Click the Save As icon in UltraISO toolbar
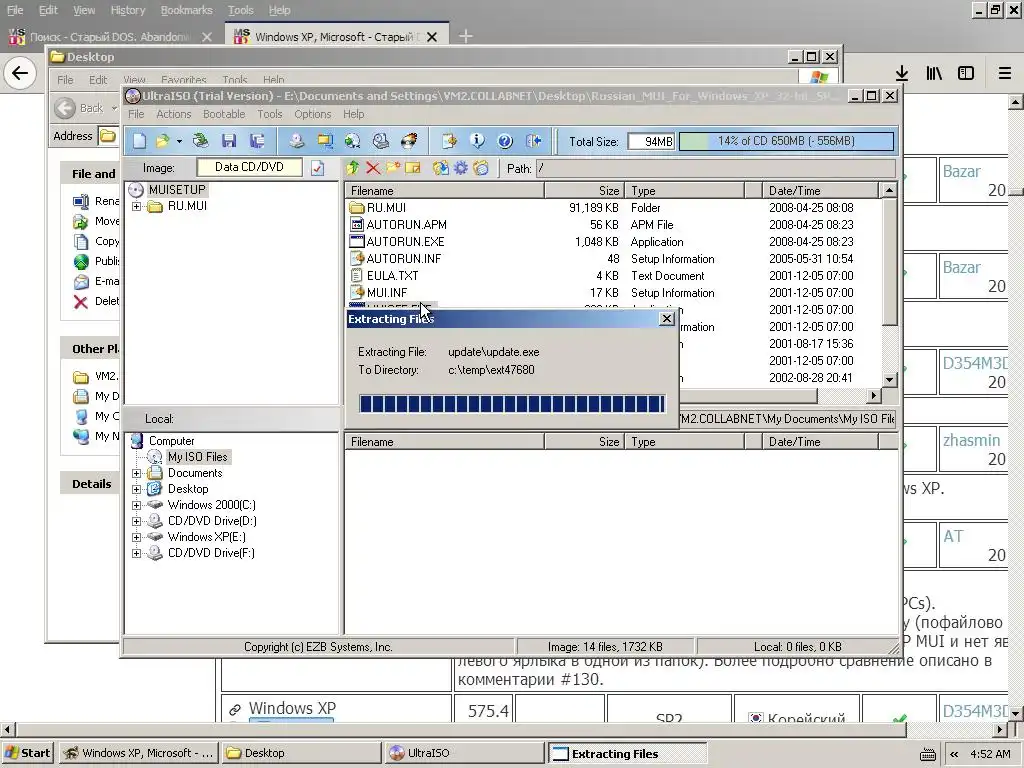1024x768 pixels. pos(257,141)
